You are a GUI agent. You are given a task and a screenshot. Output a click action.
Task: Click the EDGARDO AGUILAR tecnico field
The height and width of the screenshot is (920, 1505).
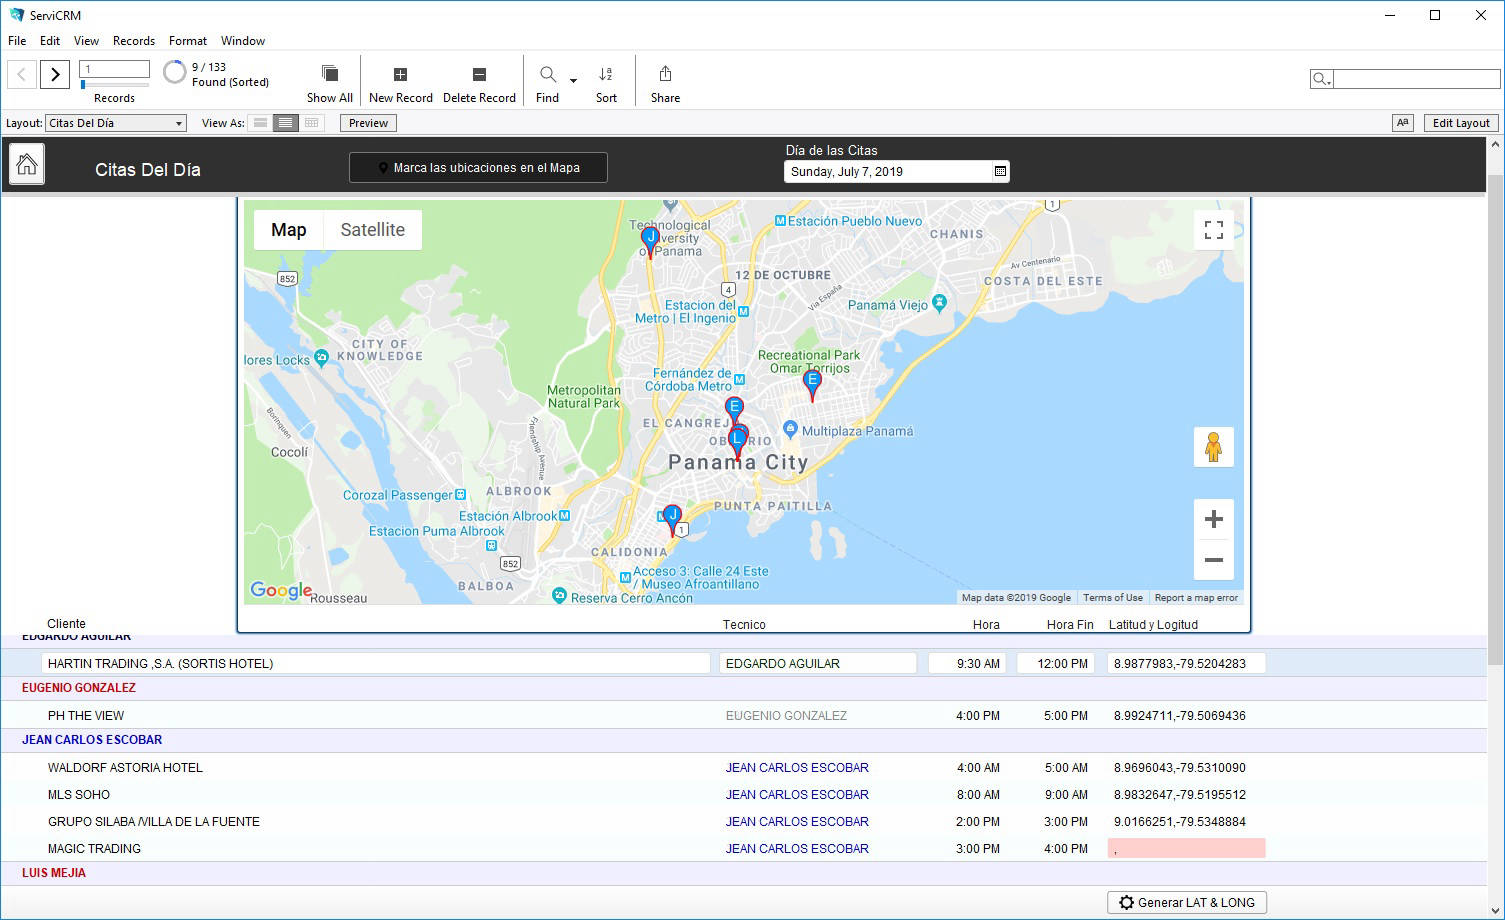tap(818, 663)
